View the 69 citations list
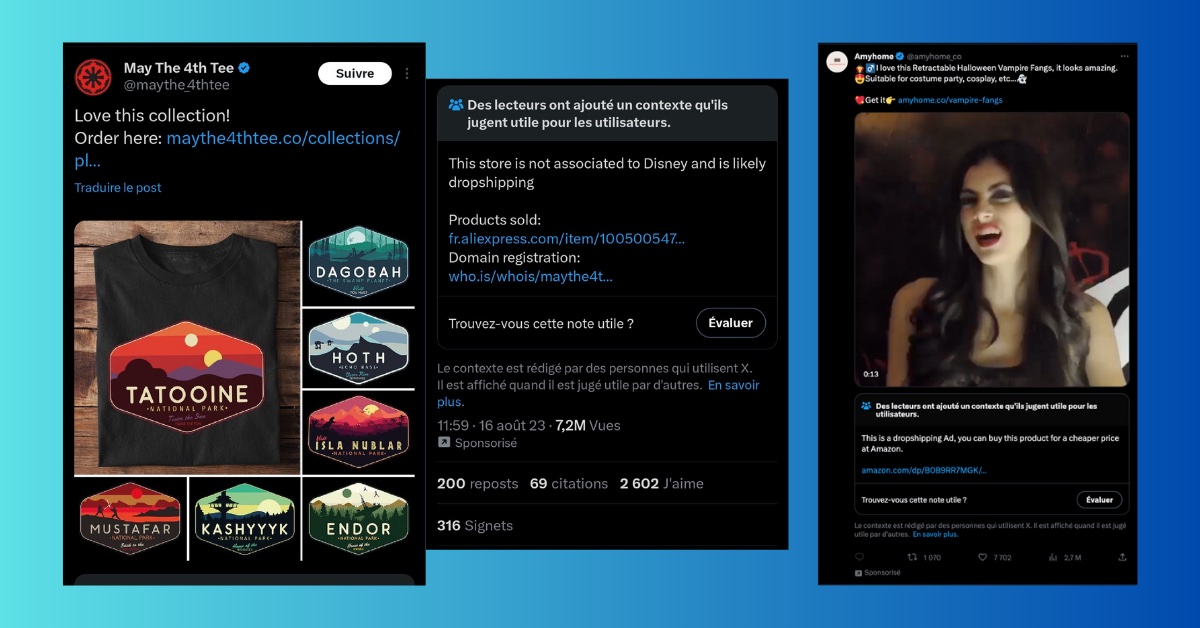The height and width of the screenshot is (628, 1200). coord(569,484)
